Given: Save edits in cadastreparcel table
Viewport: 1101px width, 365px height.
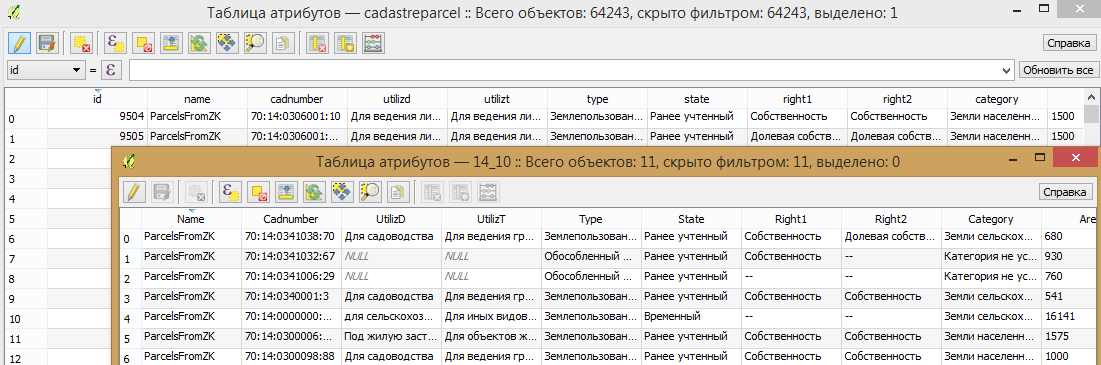Looking at the screenshot, I should coord(47,44).
